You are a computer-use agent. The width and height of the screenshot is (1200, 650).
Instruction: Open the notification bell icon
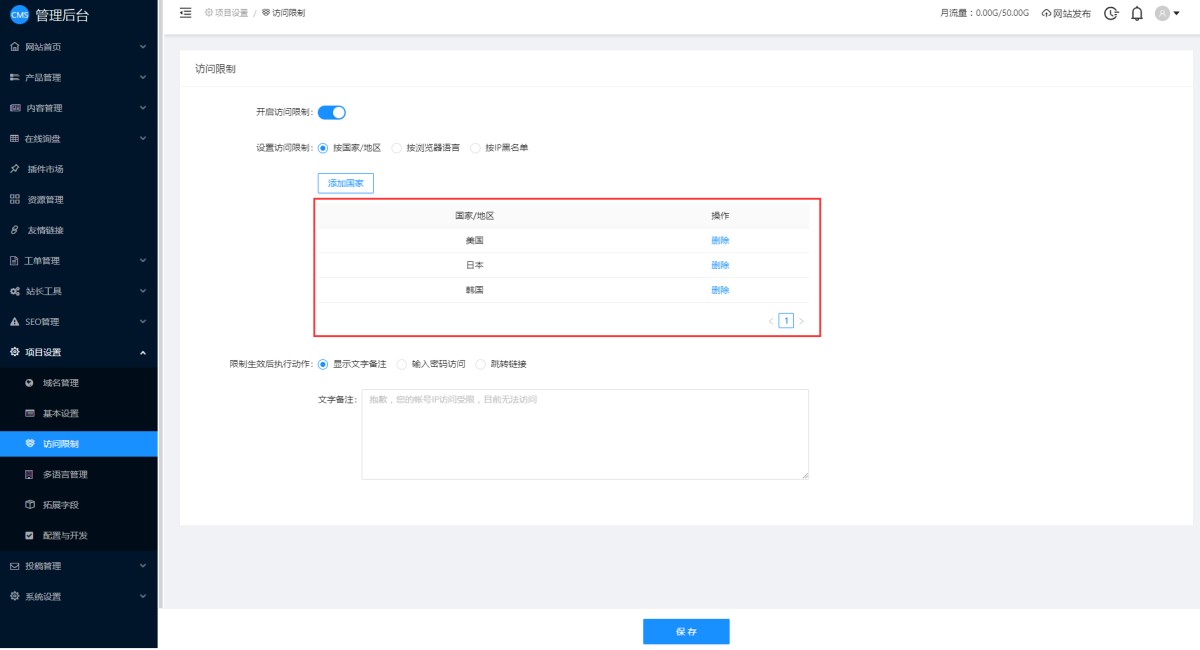1137,14
